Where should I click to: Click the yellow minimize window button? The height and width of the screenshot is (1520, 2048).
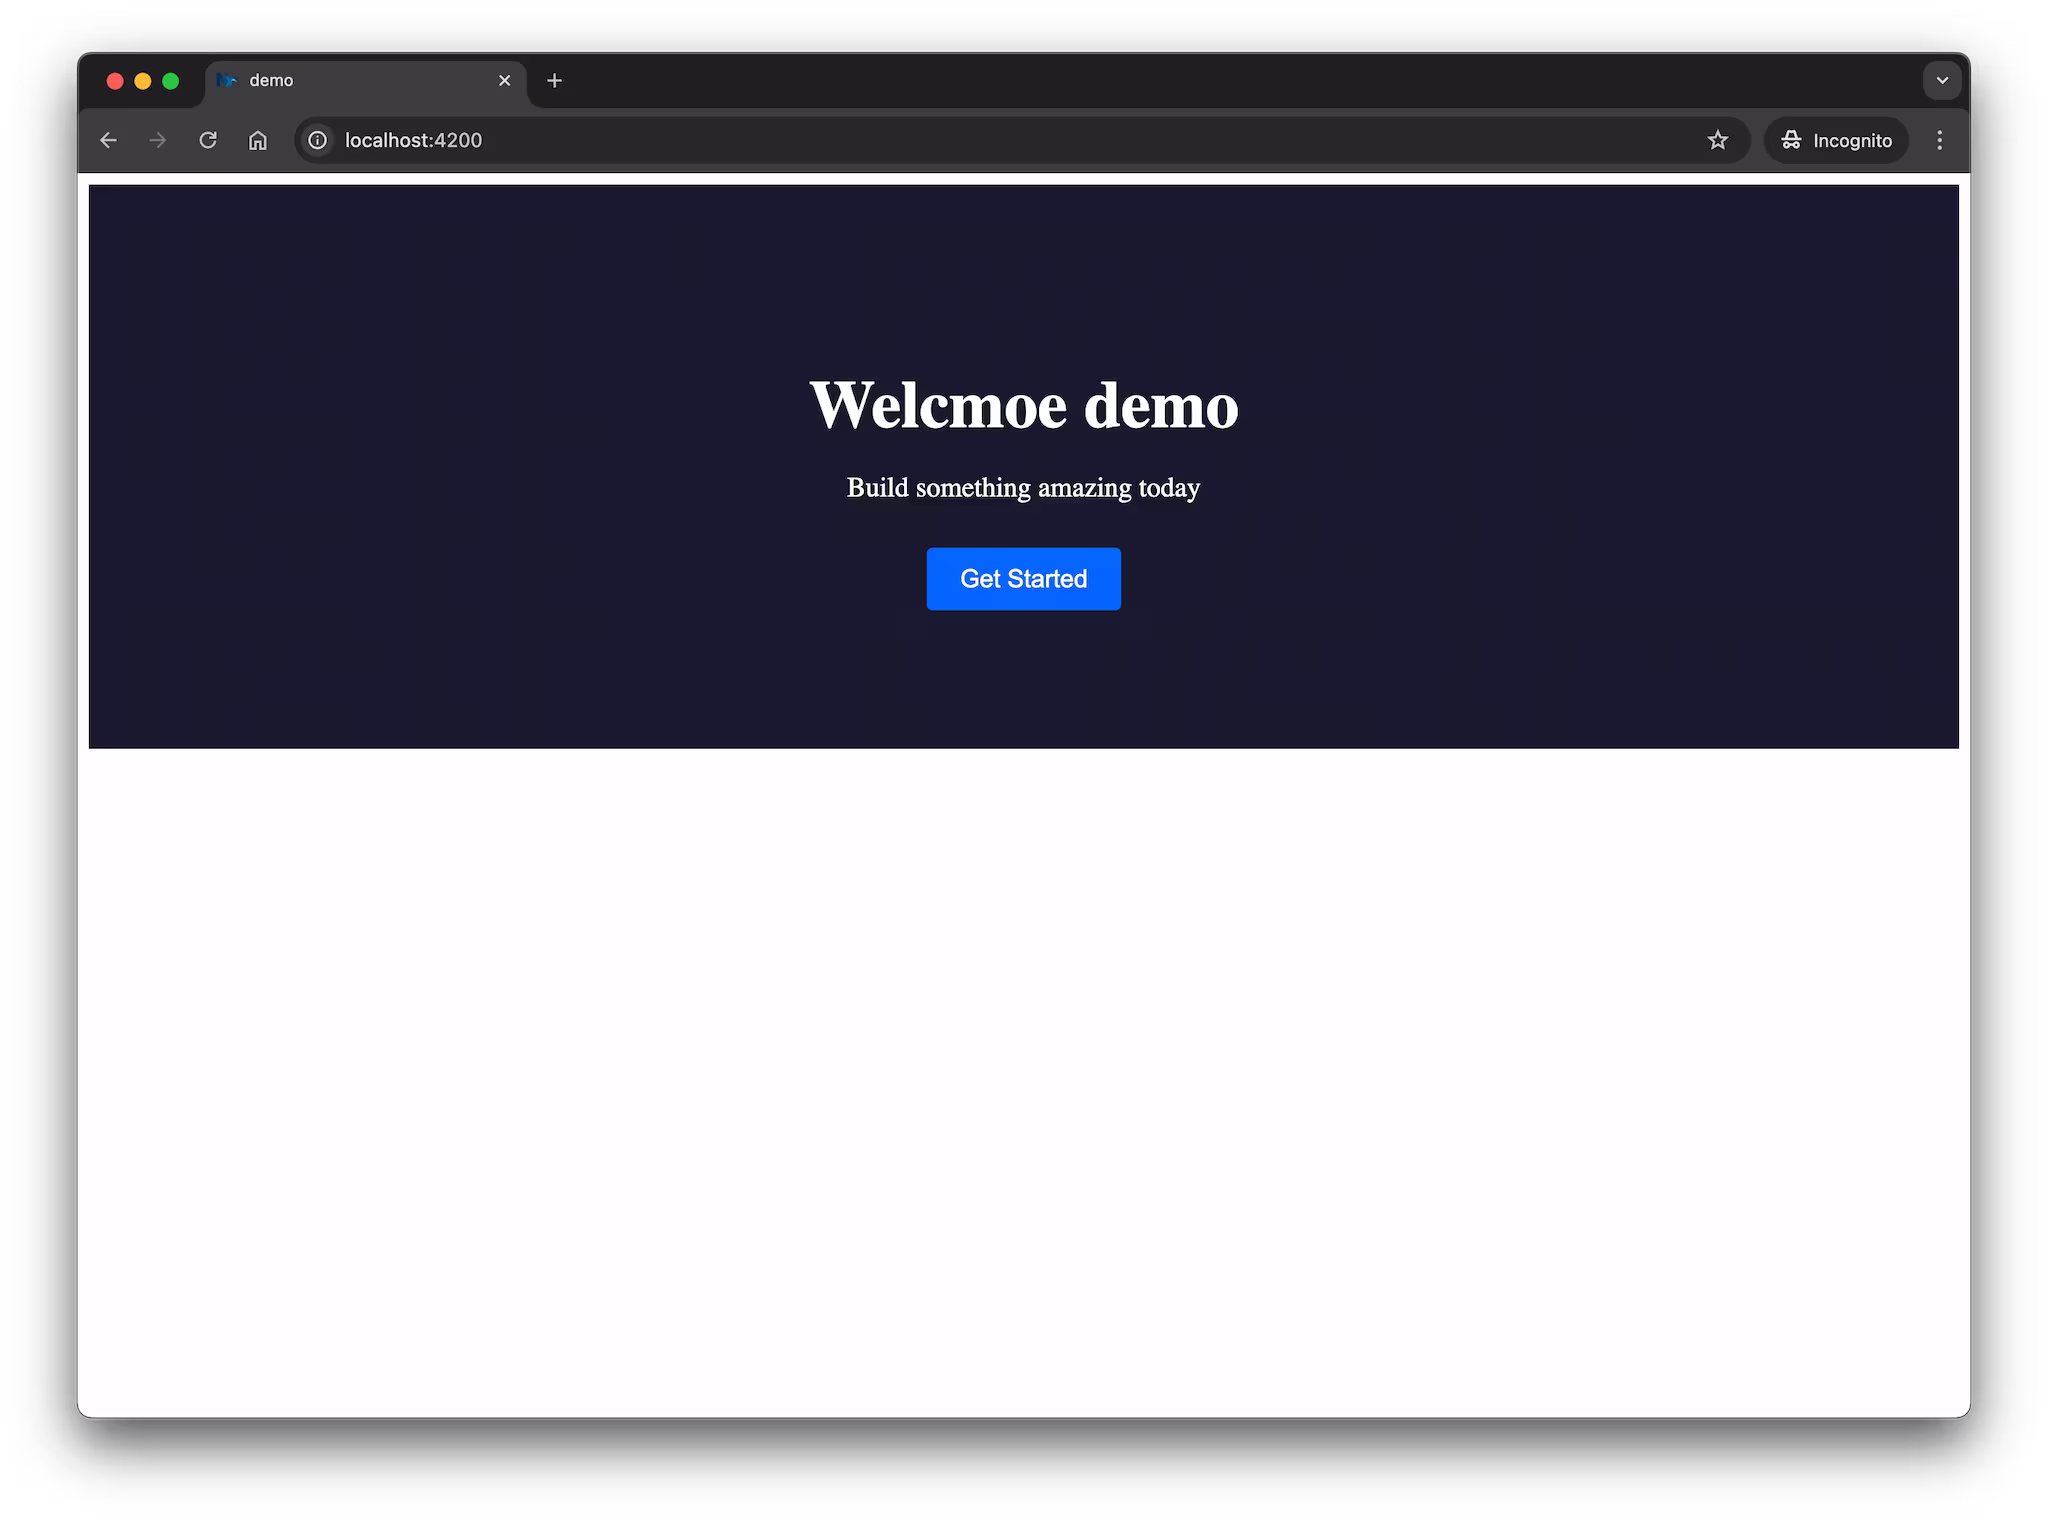tap(143, 81)
